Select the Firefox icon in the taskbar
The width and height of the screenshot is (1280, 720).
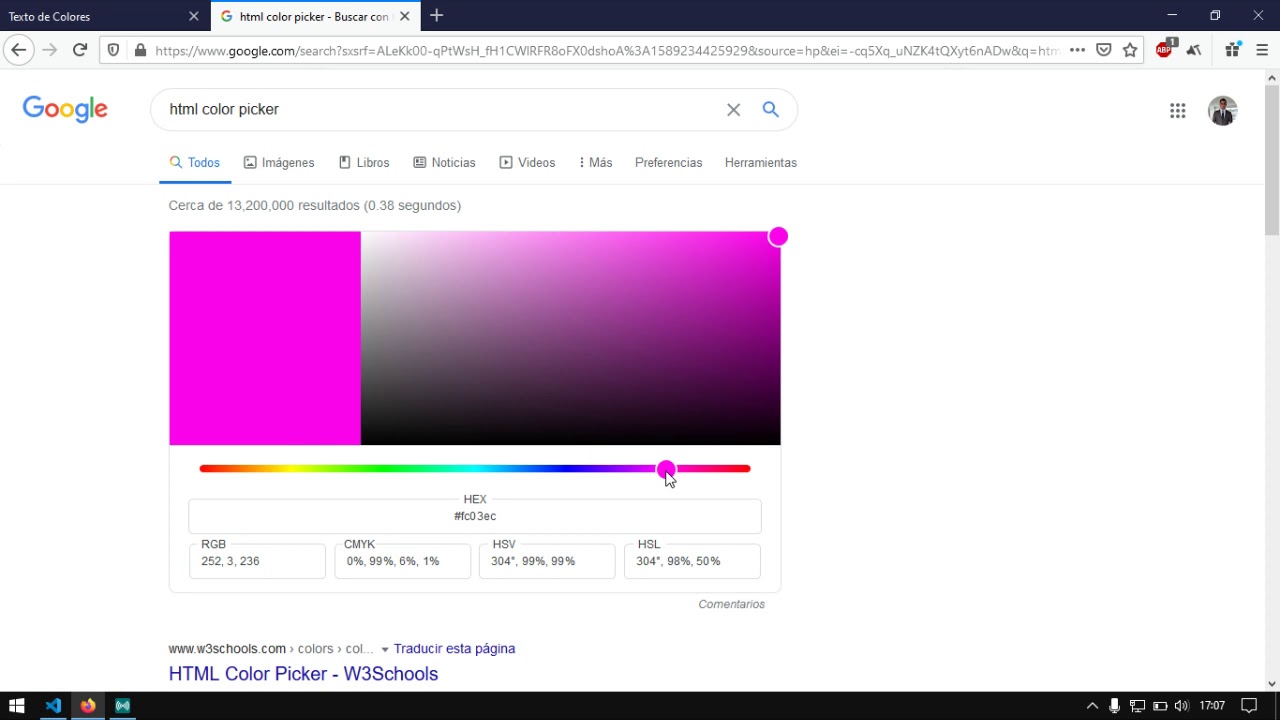(x=88, y=706)
